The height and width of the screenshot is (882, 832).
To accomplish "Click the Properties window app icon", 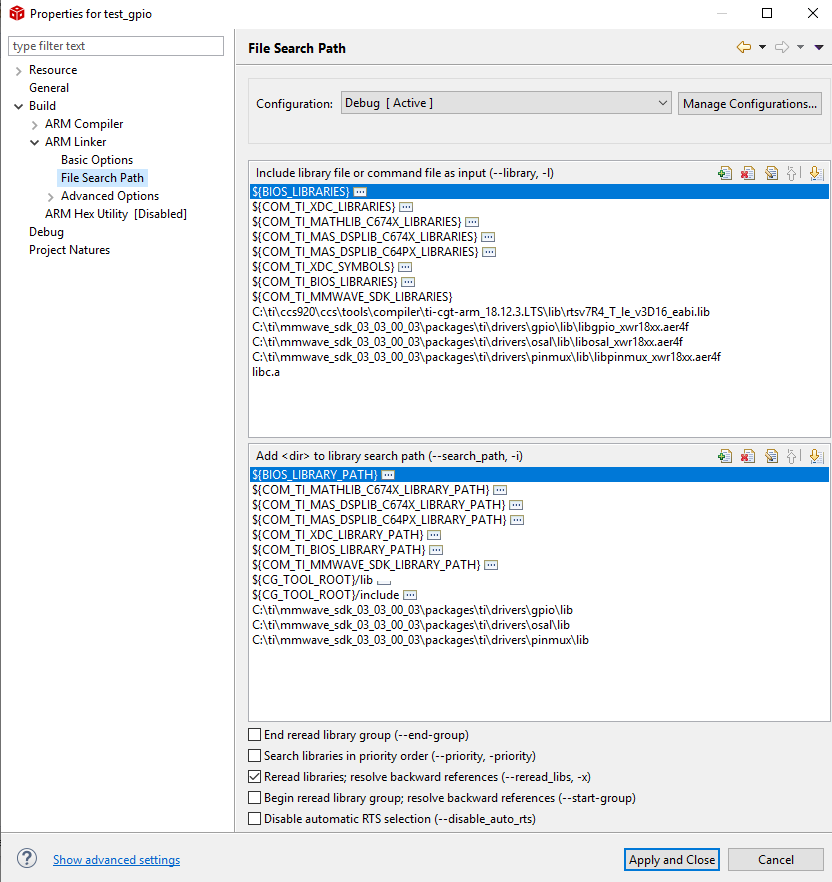I will click(x=17, y=14).
